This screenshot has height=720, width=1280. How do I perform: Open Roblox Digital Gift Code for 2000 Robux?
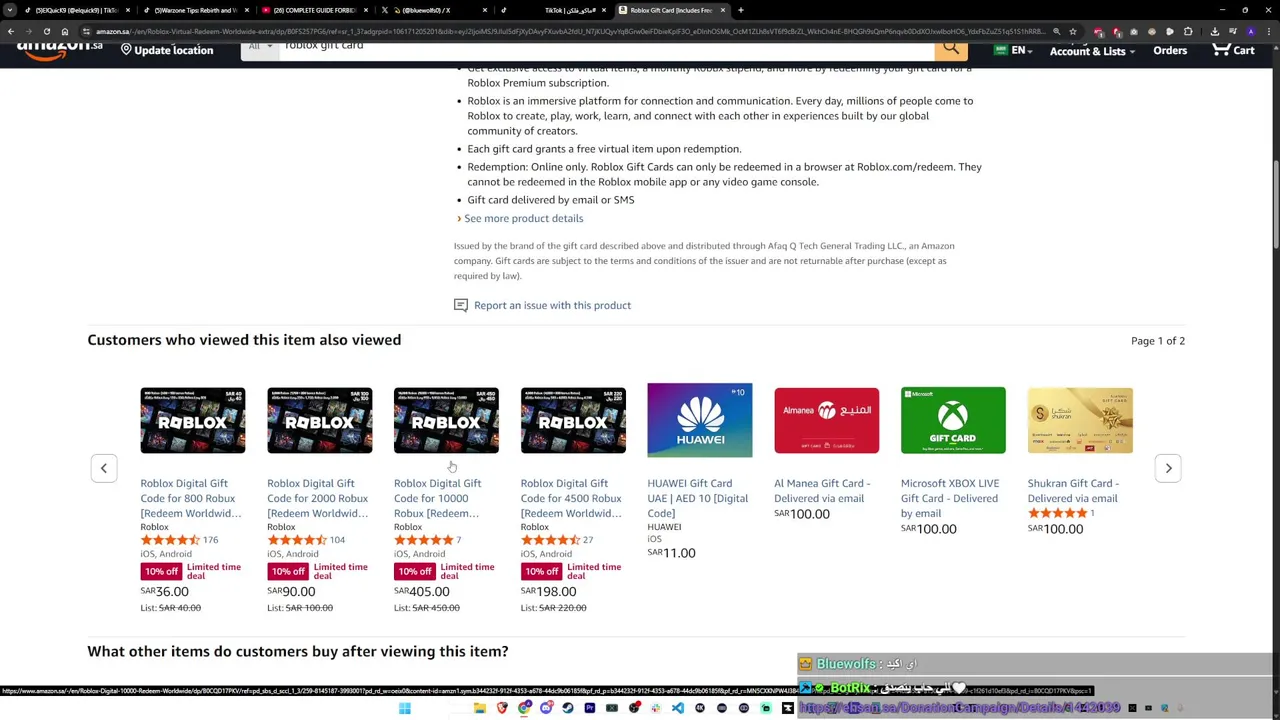[317, 498]
